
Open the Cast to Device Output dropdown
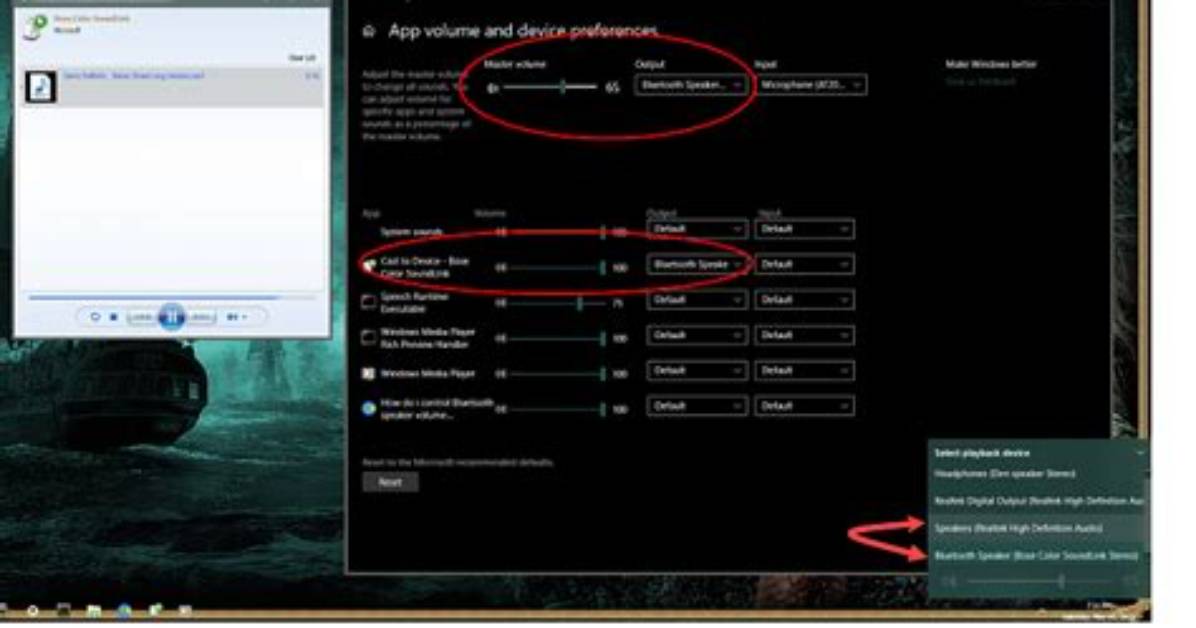696,265
